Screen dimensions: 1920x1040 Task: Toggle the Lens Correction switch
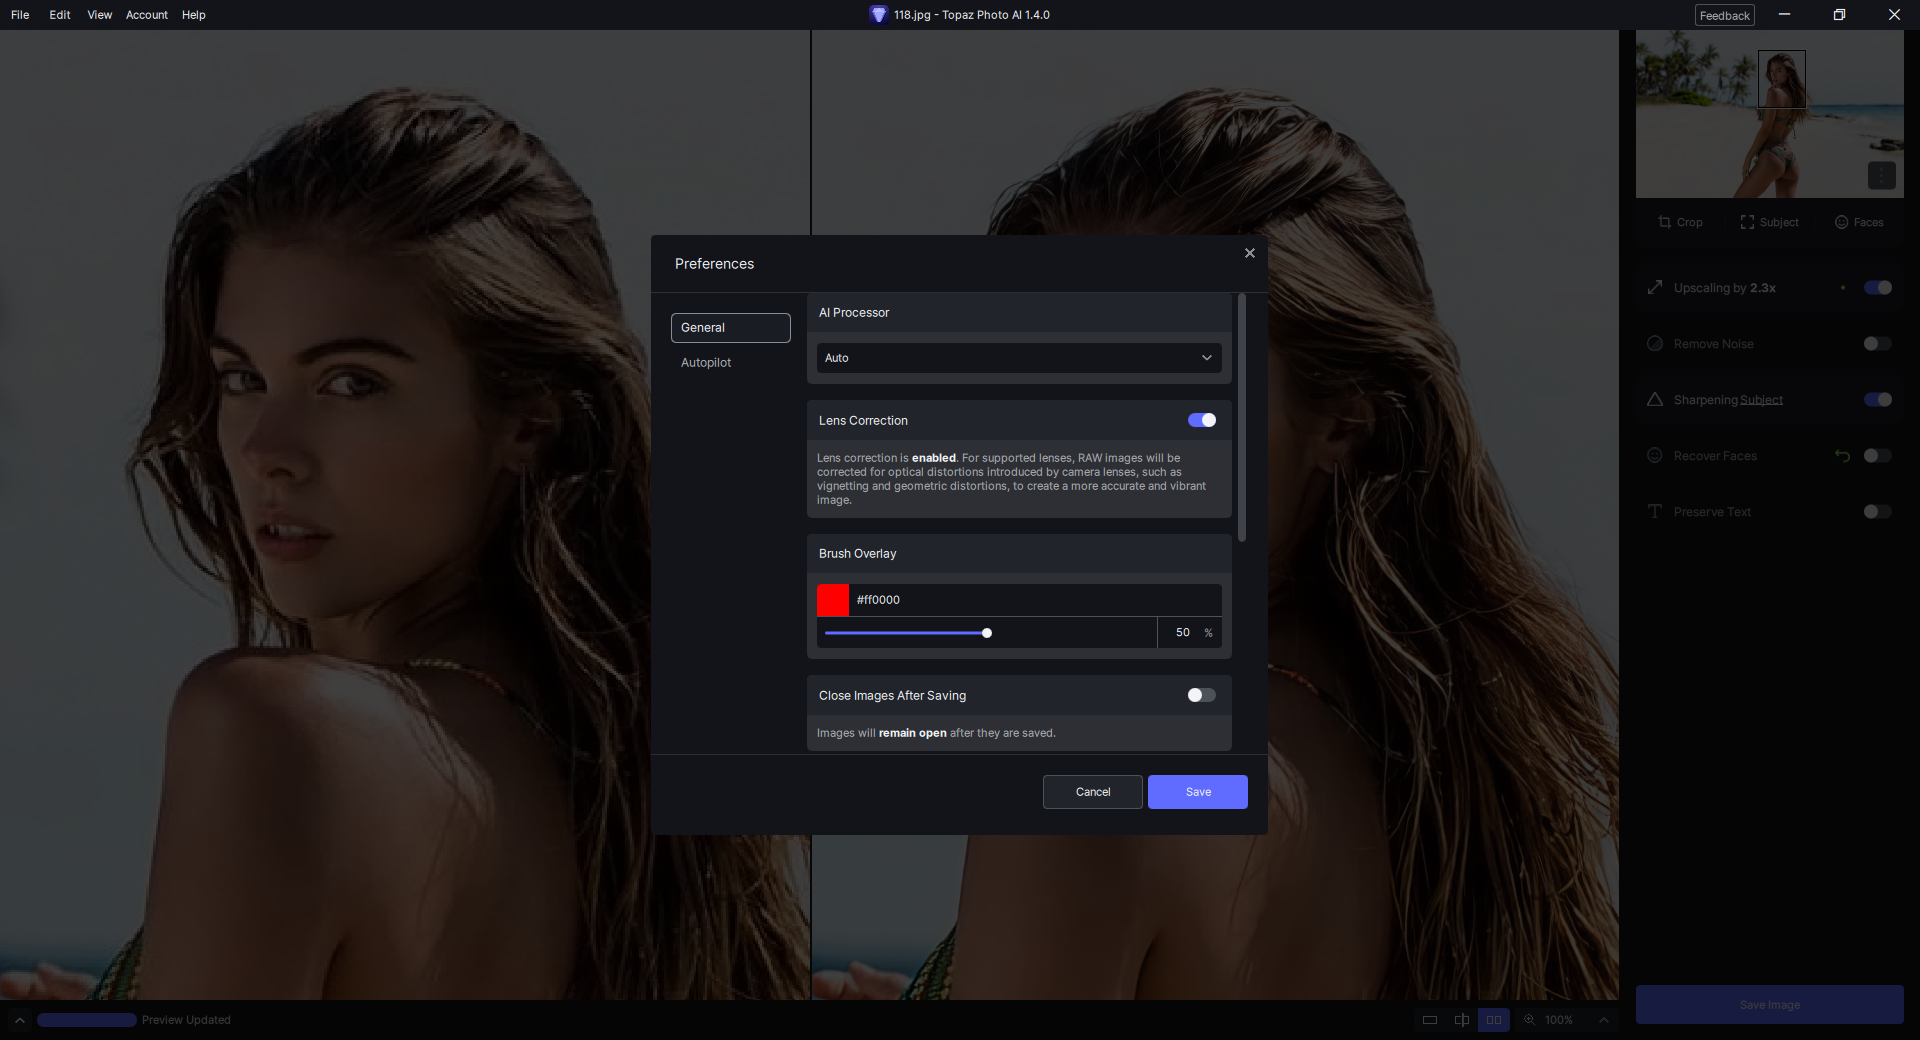(1202, 420)
